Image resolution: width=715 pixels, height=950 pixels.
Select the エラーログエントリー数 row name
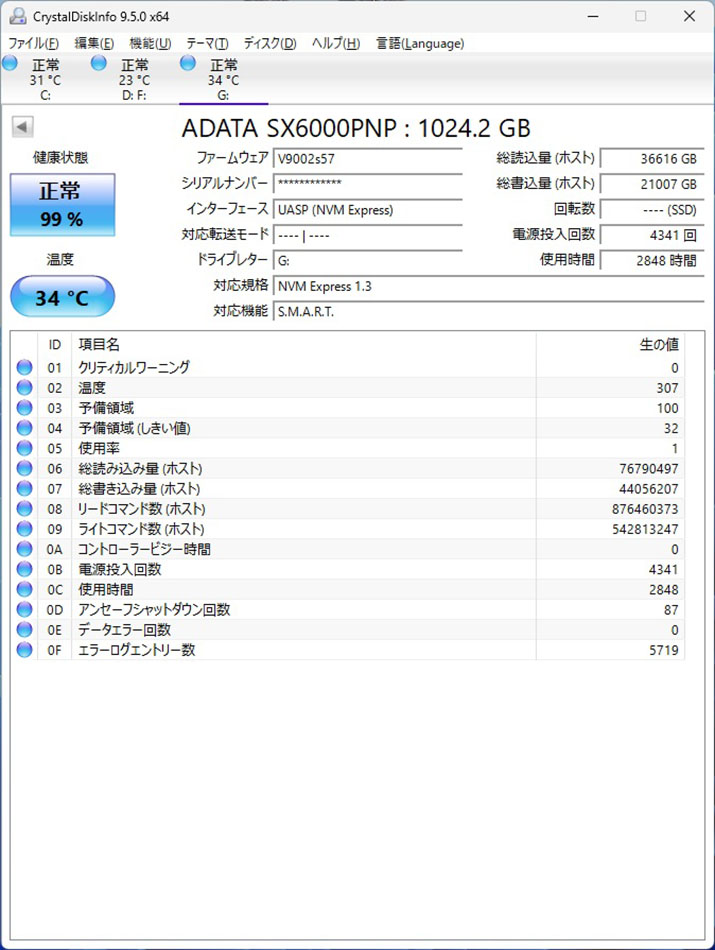pos(136,650)
